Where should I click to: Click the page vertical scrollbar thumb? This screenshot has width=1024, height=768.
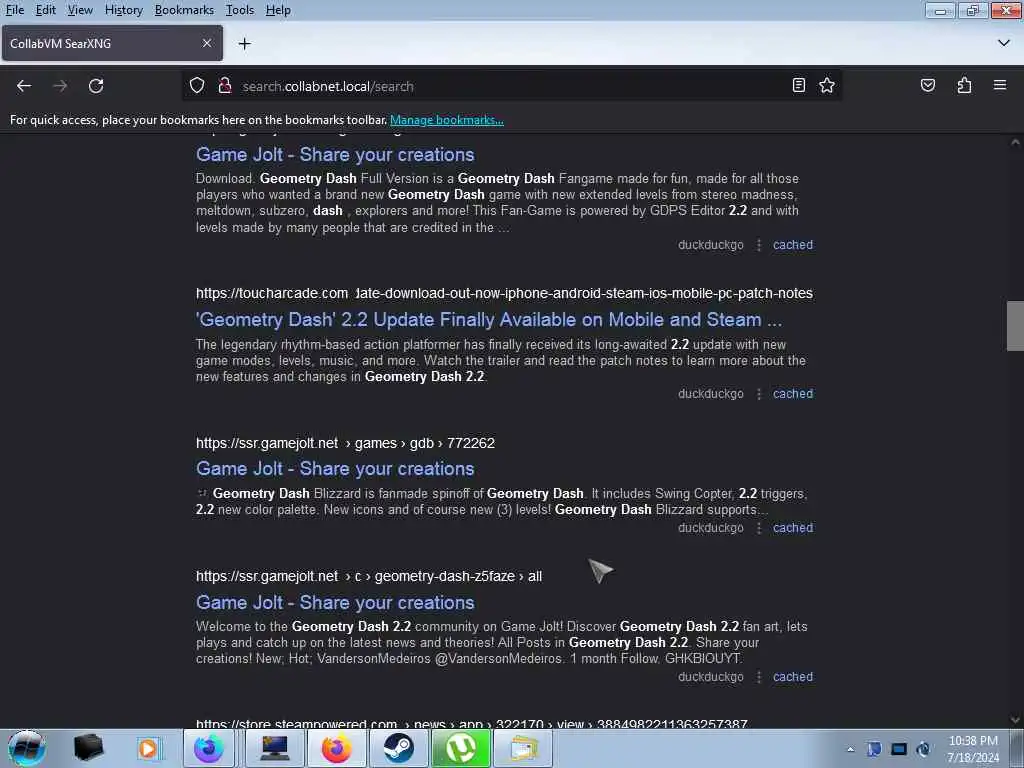[x=1015, y=326]
